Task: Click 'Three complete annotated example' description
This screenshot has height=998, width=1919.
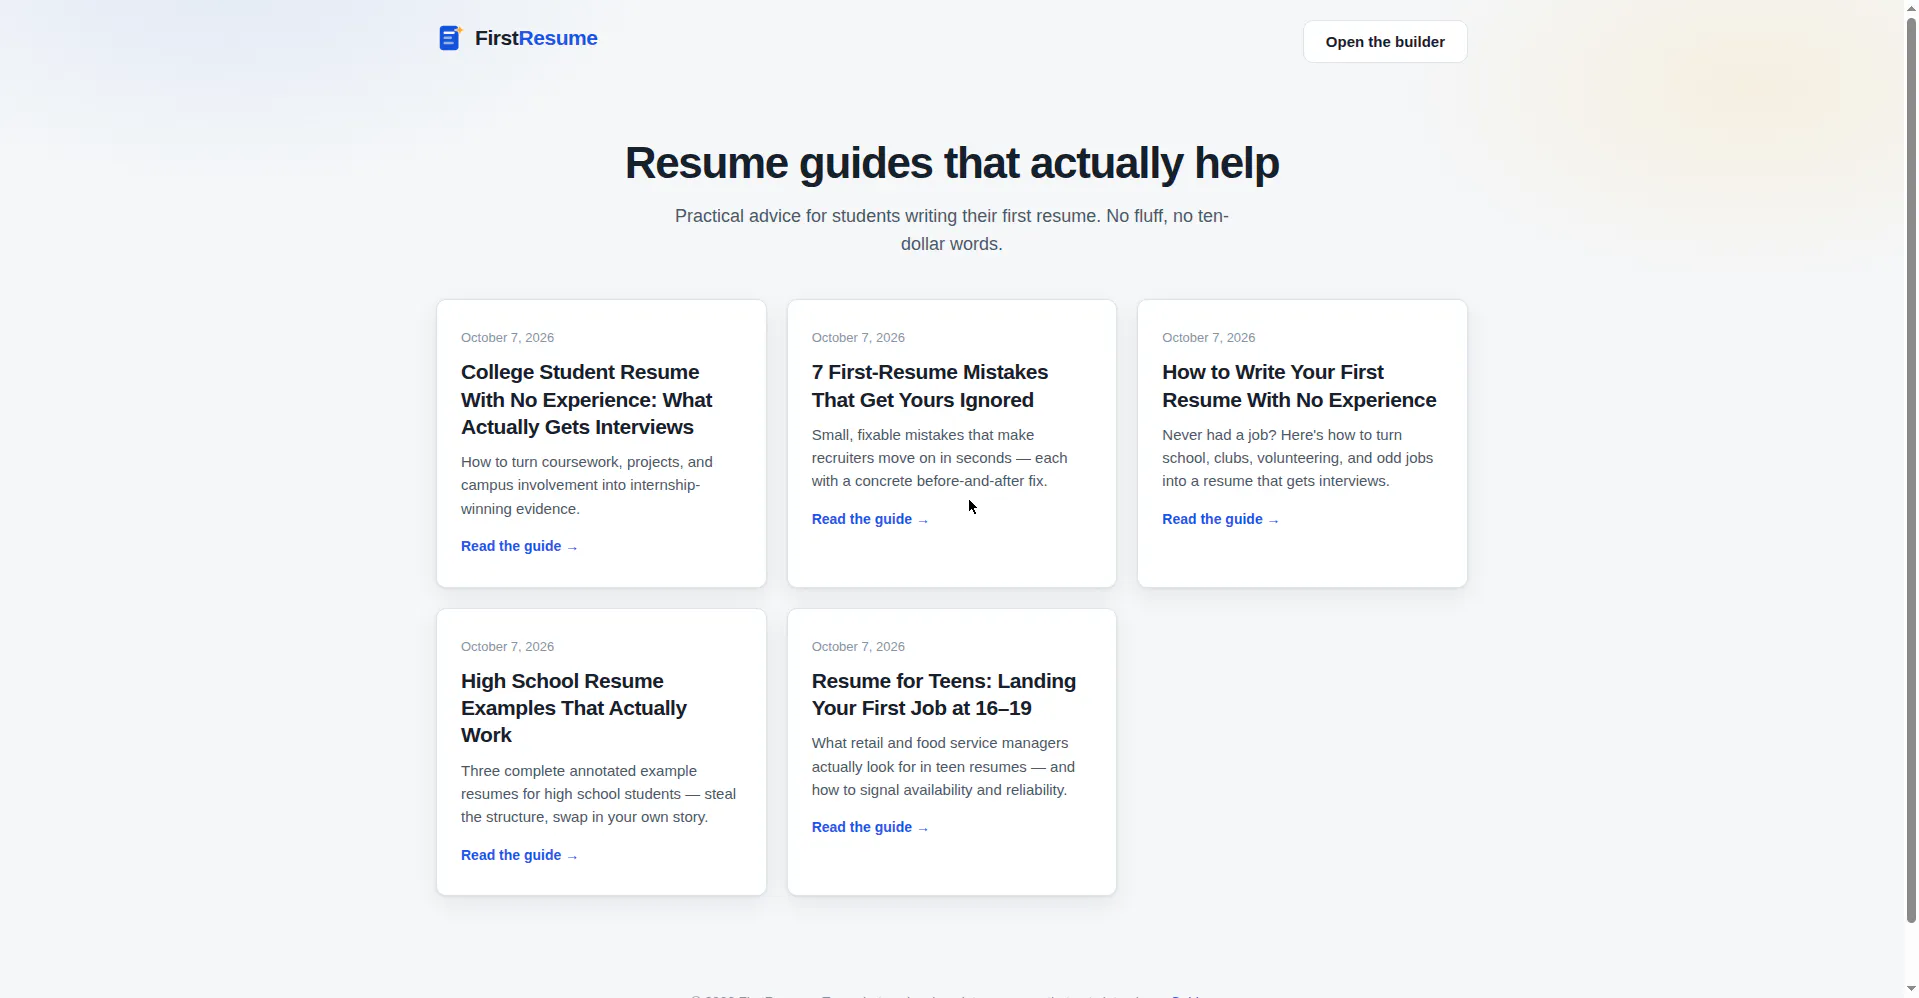Action: tap(598, 794)
